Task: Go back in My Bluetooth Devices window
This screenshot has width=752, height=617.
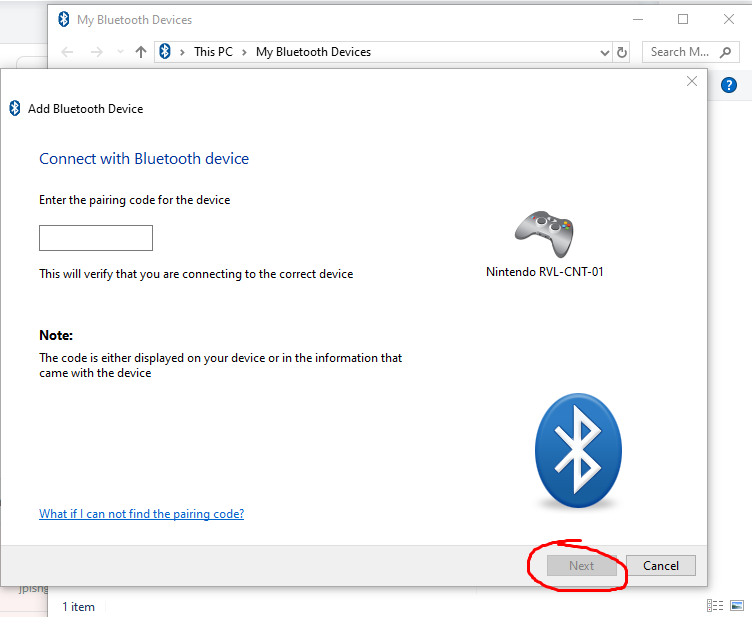Action: coord(67,52)
